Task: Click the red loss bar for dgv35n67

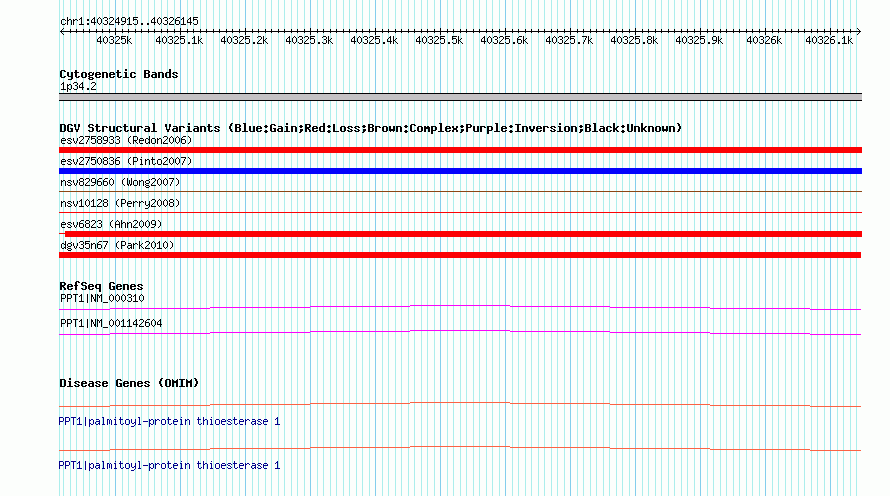Action: tap(460, 255)
